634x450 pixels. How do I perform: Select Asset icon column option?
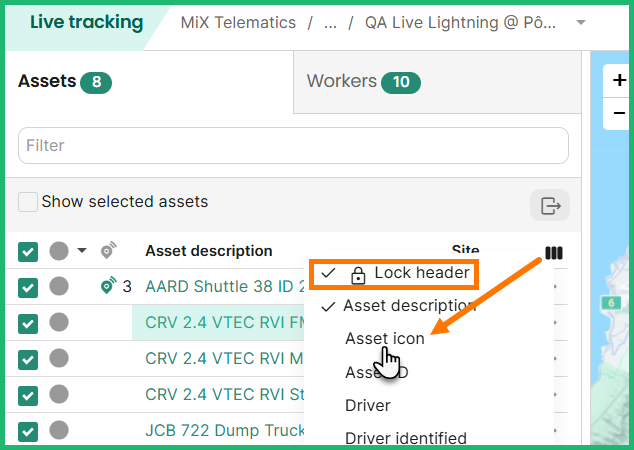[x=385, y=339]
